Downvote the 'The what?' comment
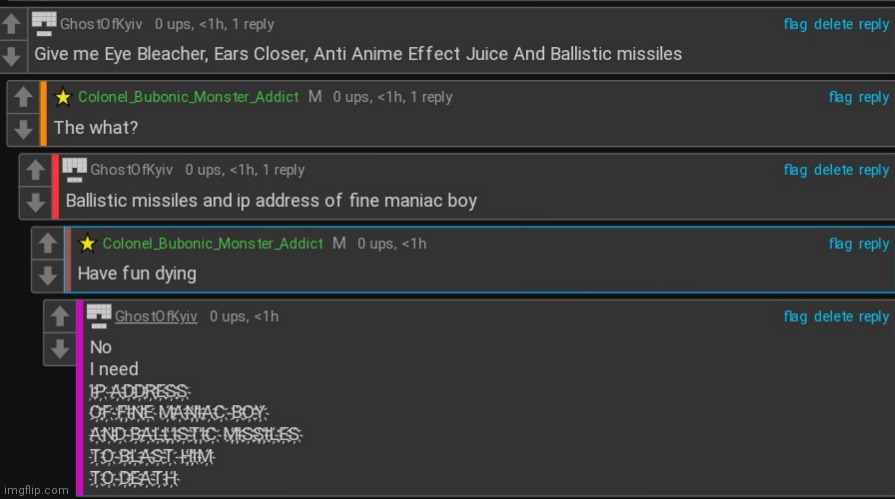The image size is (895, 499). coord(23,129)
